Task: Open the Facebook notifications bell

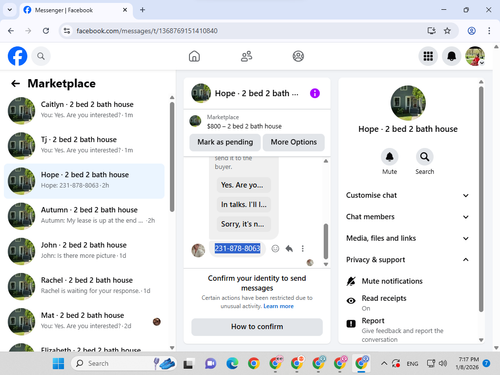Action: click(x=451, y=56)
